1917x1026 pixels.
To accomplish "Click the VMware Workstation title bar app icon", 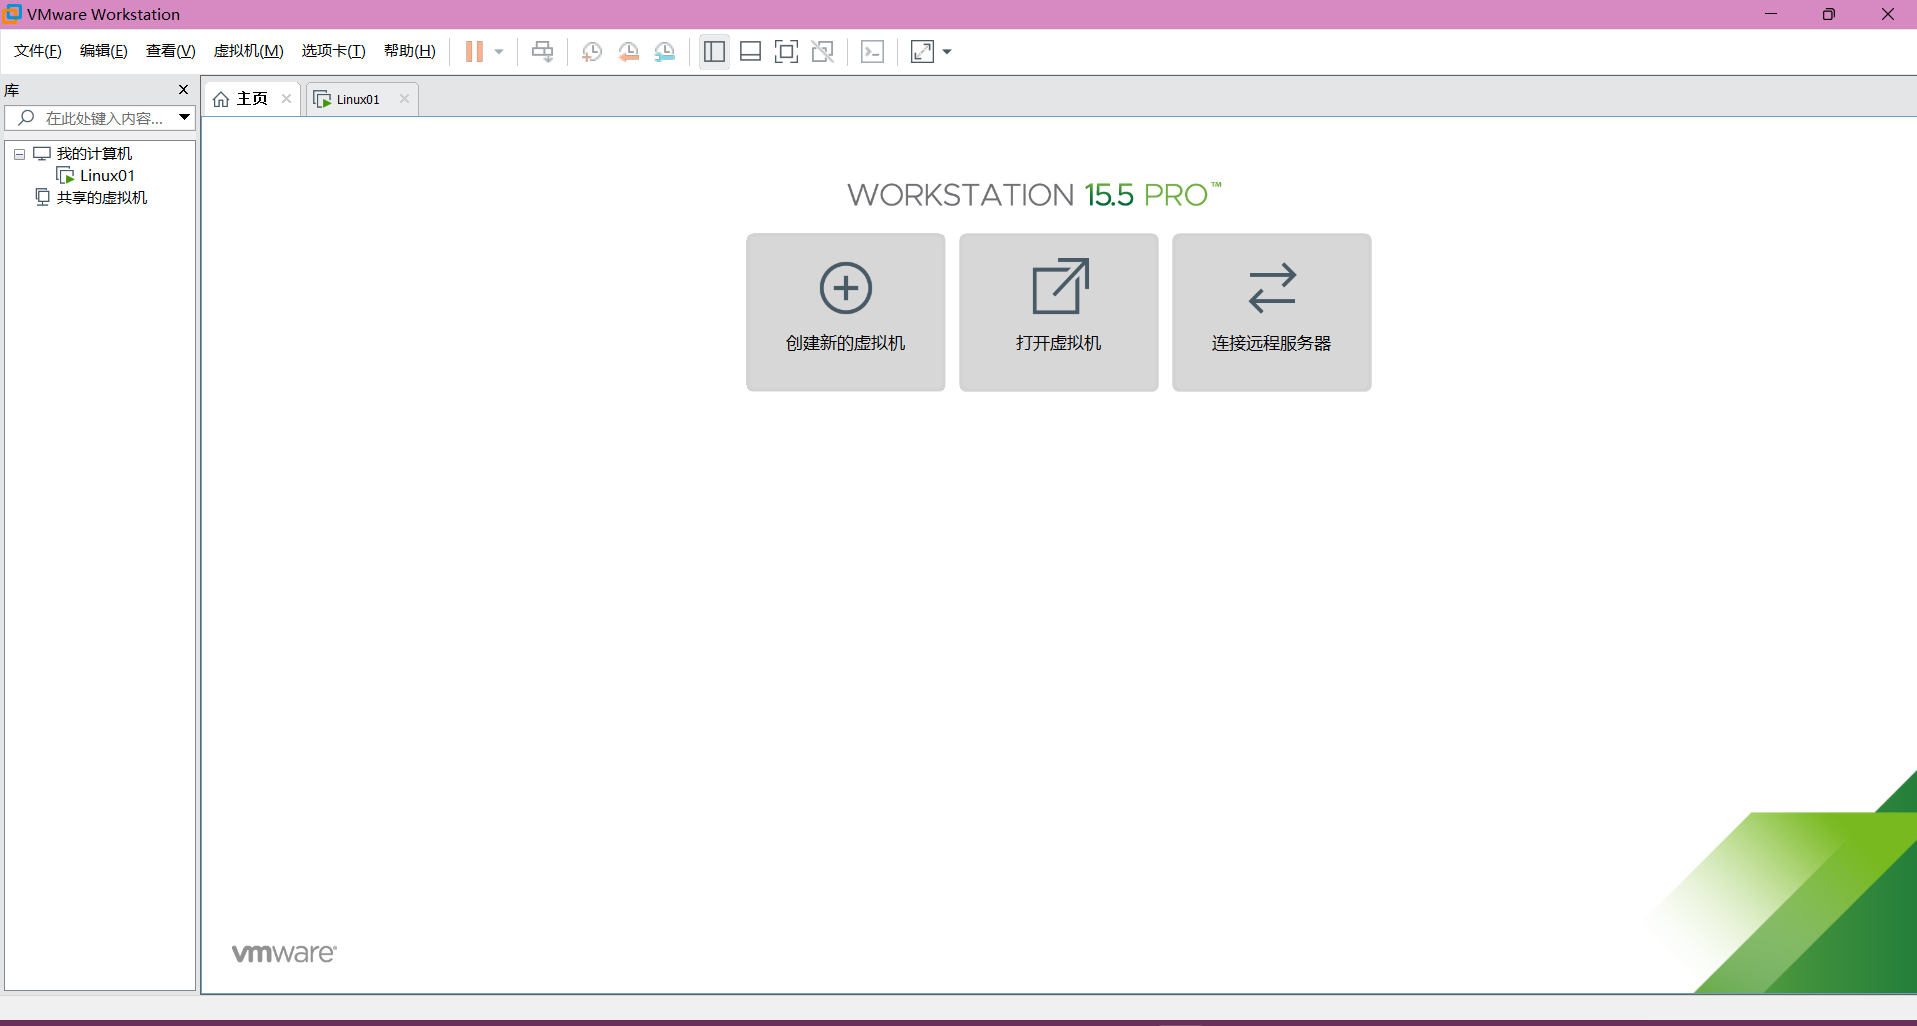I will (x=13, y=13).
